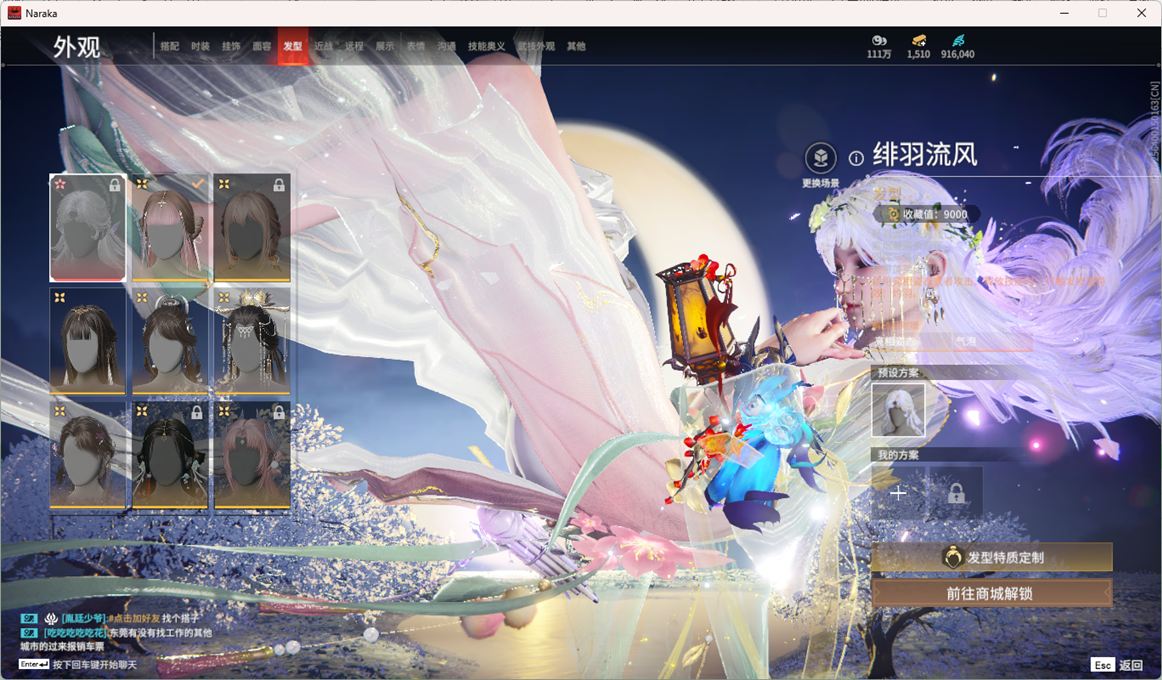Click the 更换场景 scene change icon

pos(820,158)
